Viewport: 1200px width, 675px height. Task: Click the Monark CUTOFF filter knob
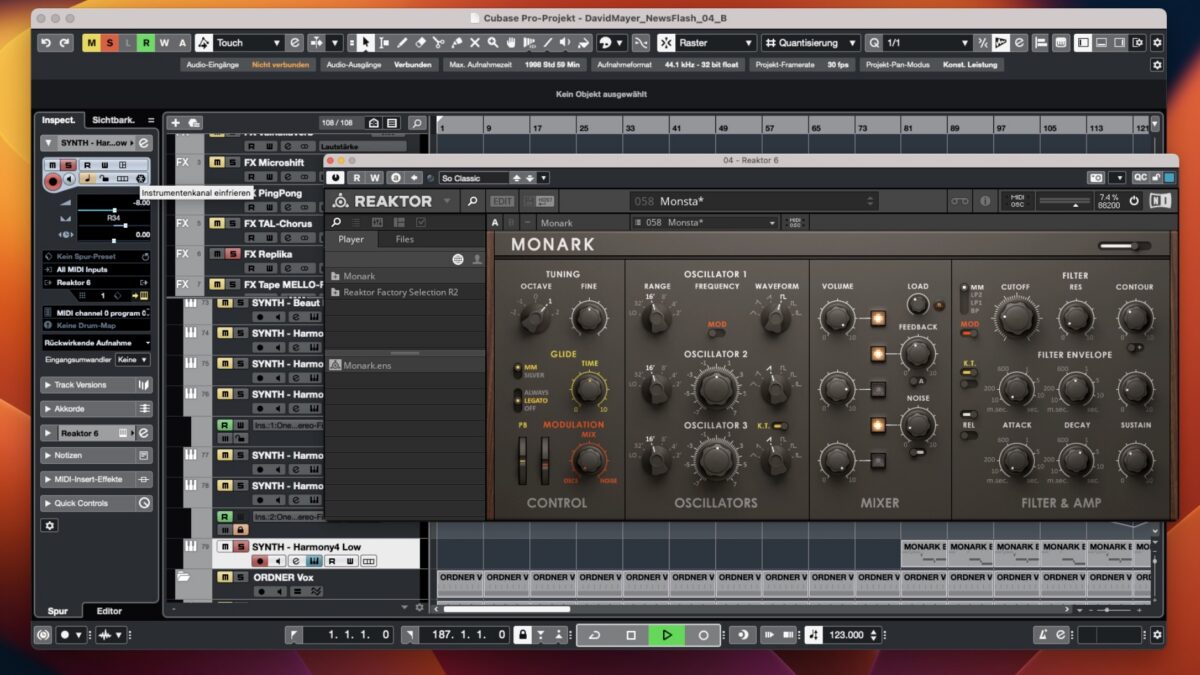1015,313
